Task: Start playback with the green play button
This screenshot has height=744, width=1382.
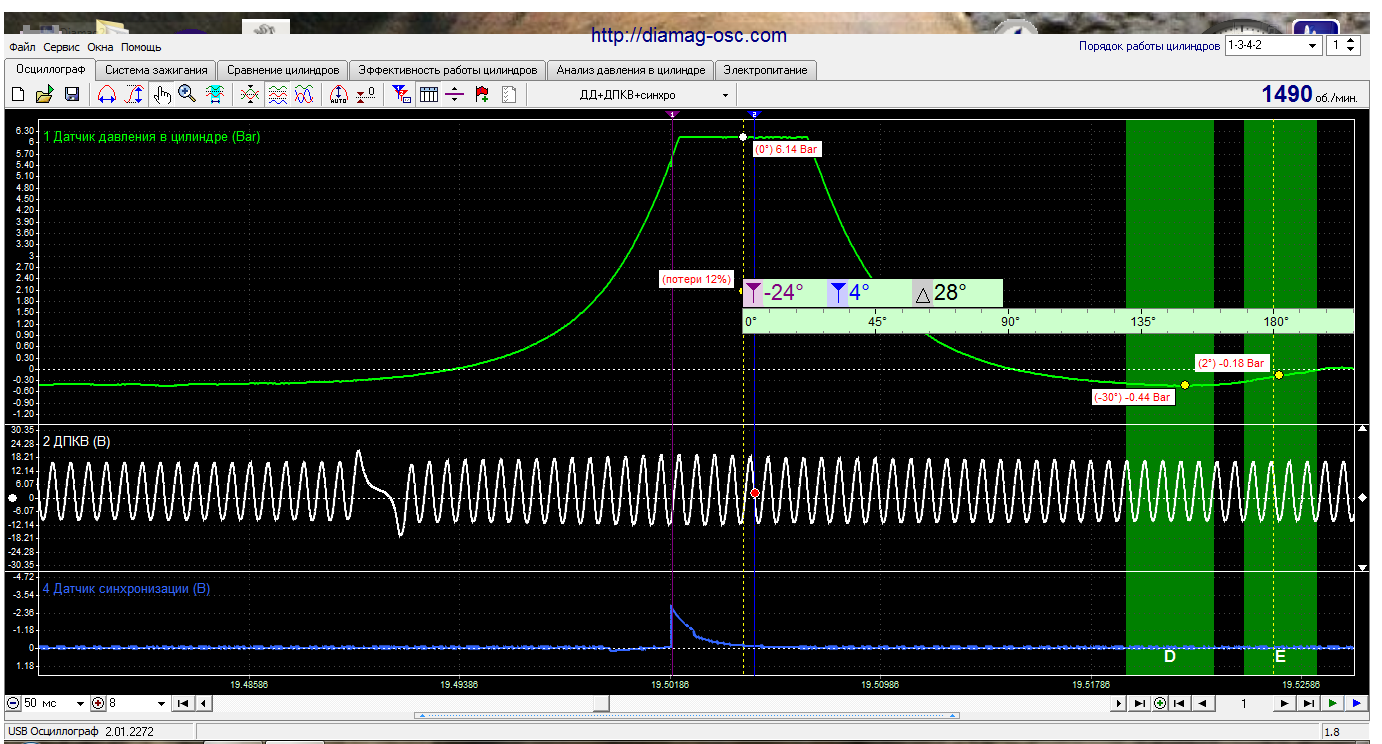Action: (1333, 703)
